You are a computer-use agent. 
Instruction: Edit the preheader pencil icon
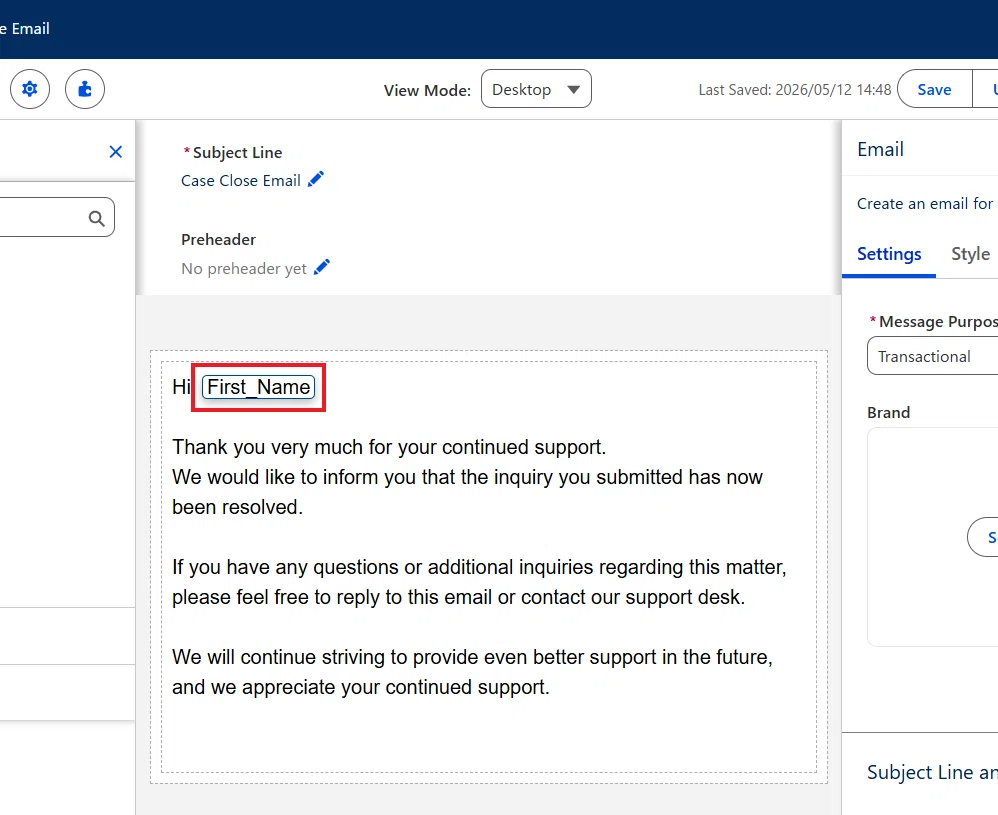coord(322,267)
